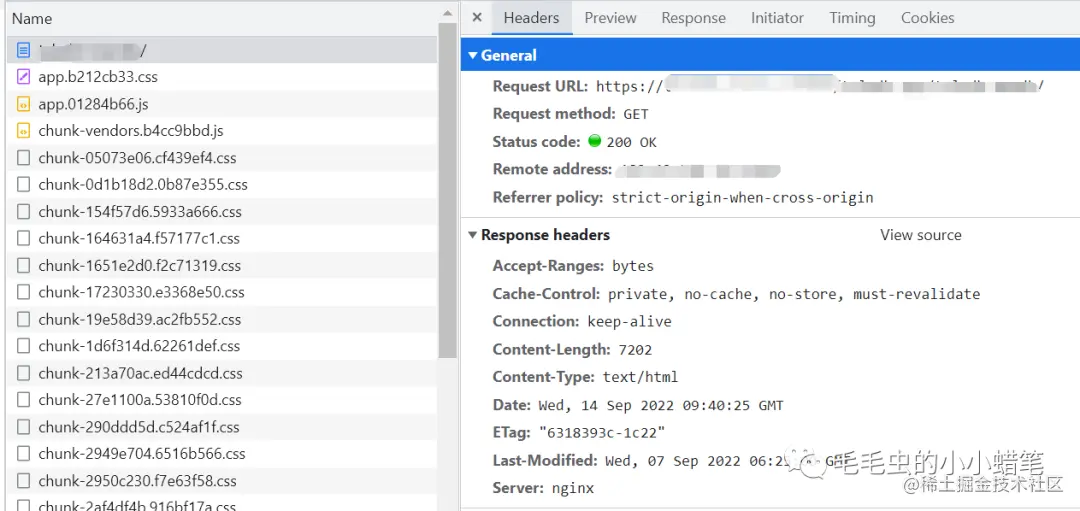Select request chunk-05073e06.cf439ef4.css
The width and height of the screenshot is (1080, 511).
[221, 158]
